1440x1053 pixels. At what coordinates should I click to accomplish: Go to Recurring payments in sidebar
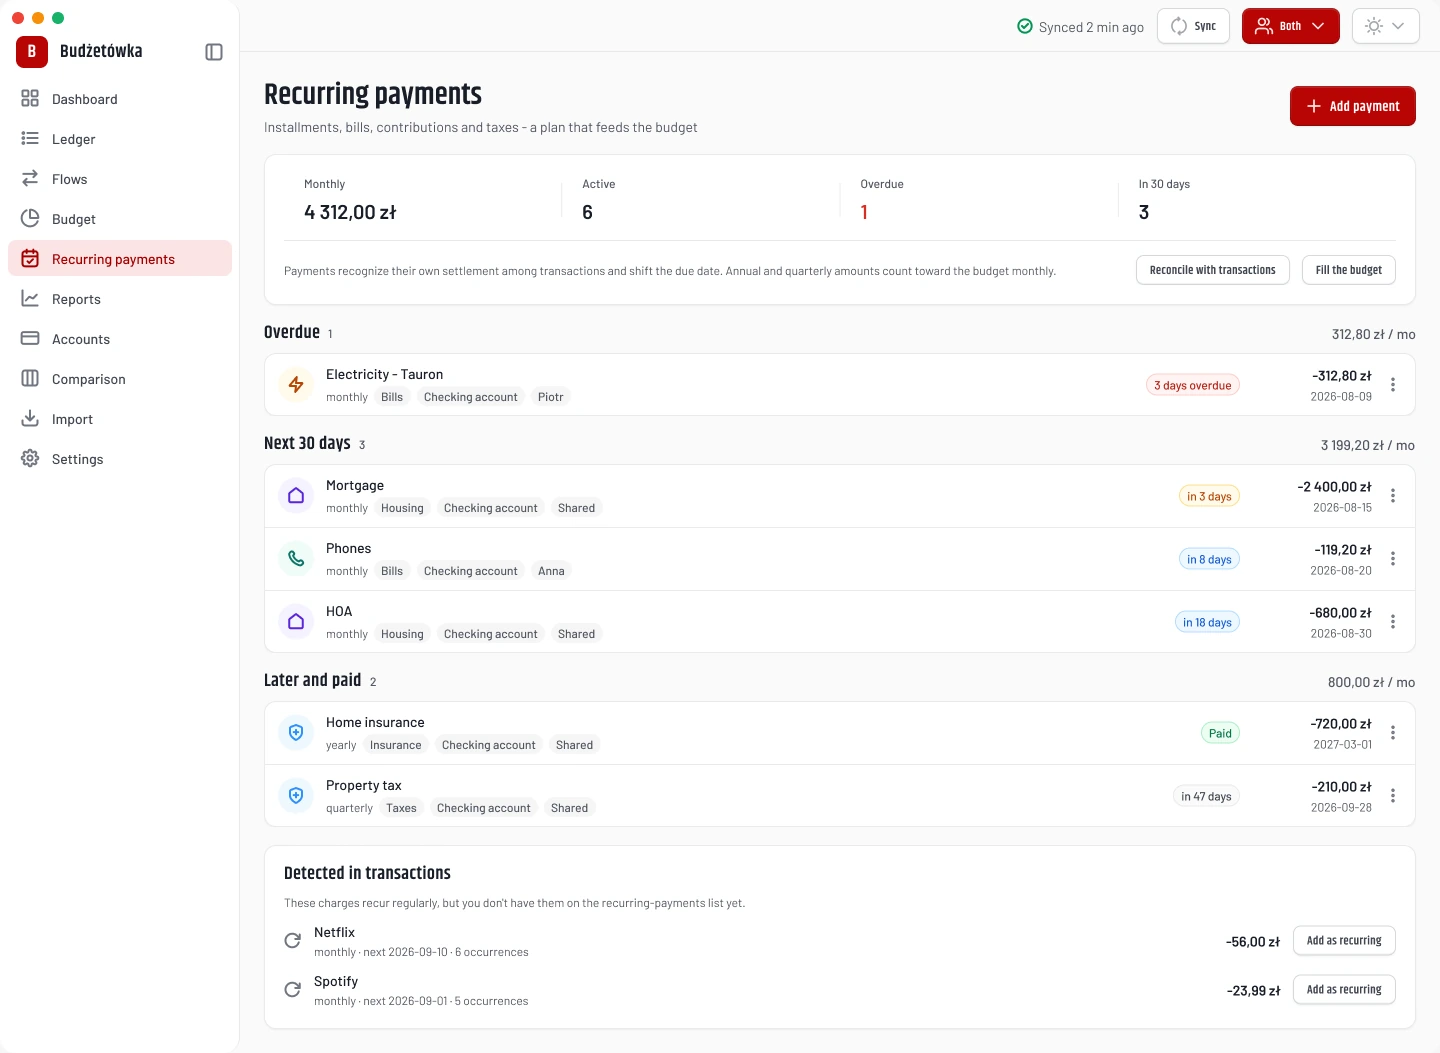pyautogui.click(x=120, y=258)
